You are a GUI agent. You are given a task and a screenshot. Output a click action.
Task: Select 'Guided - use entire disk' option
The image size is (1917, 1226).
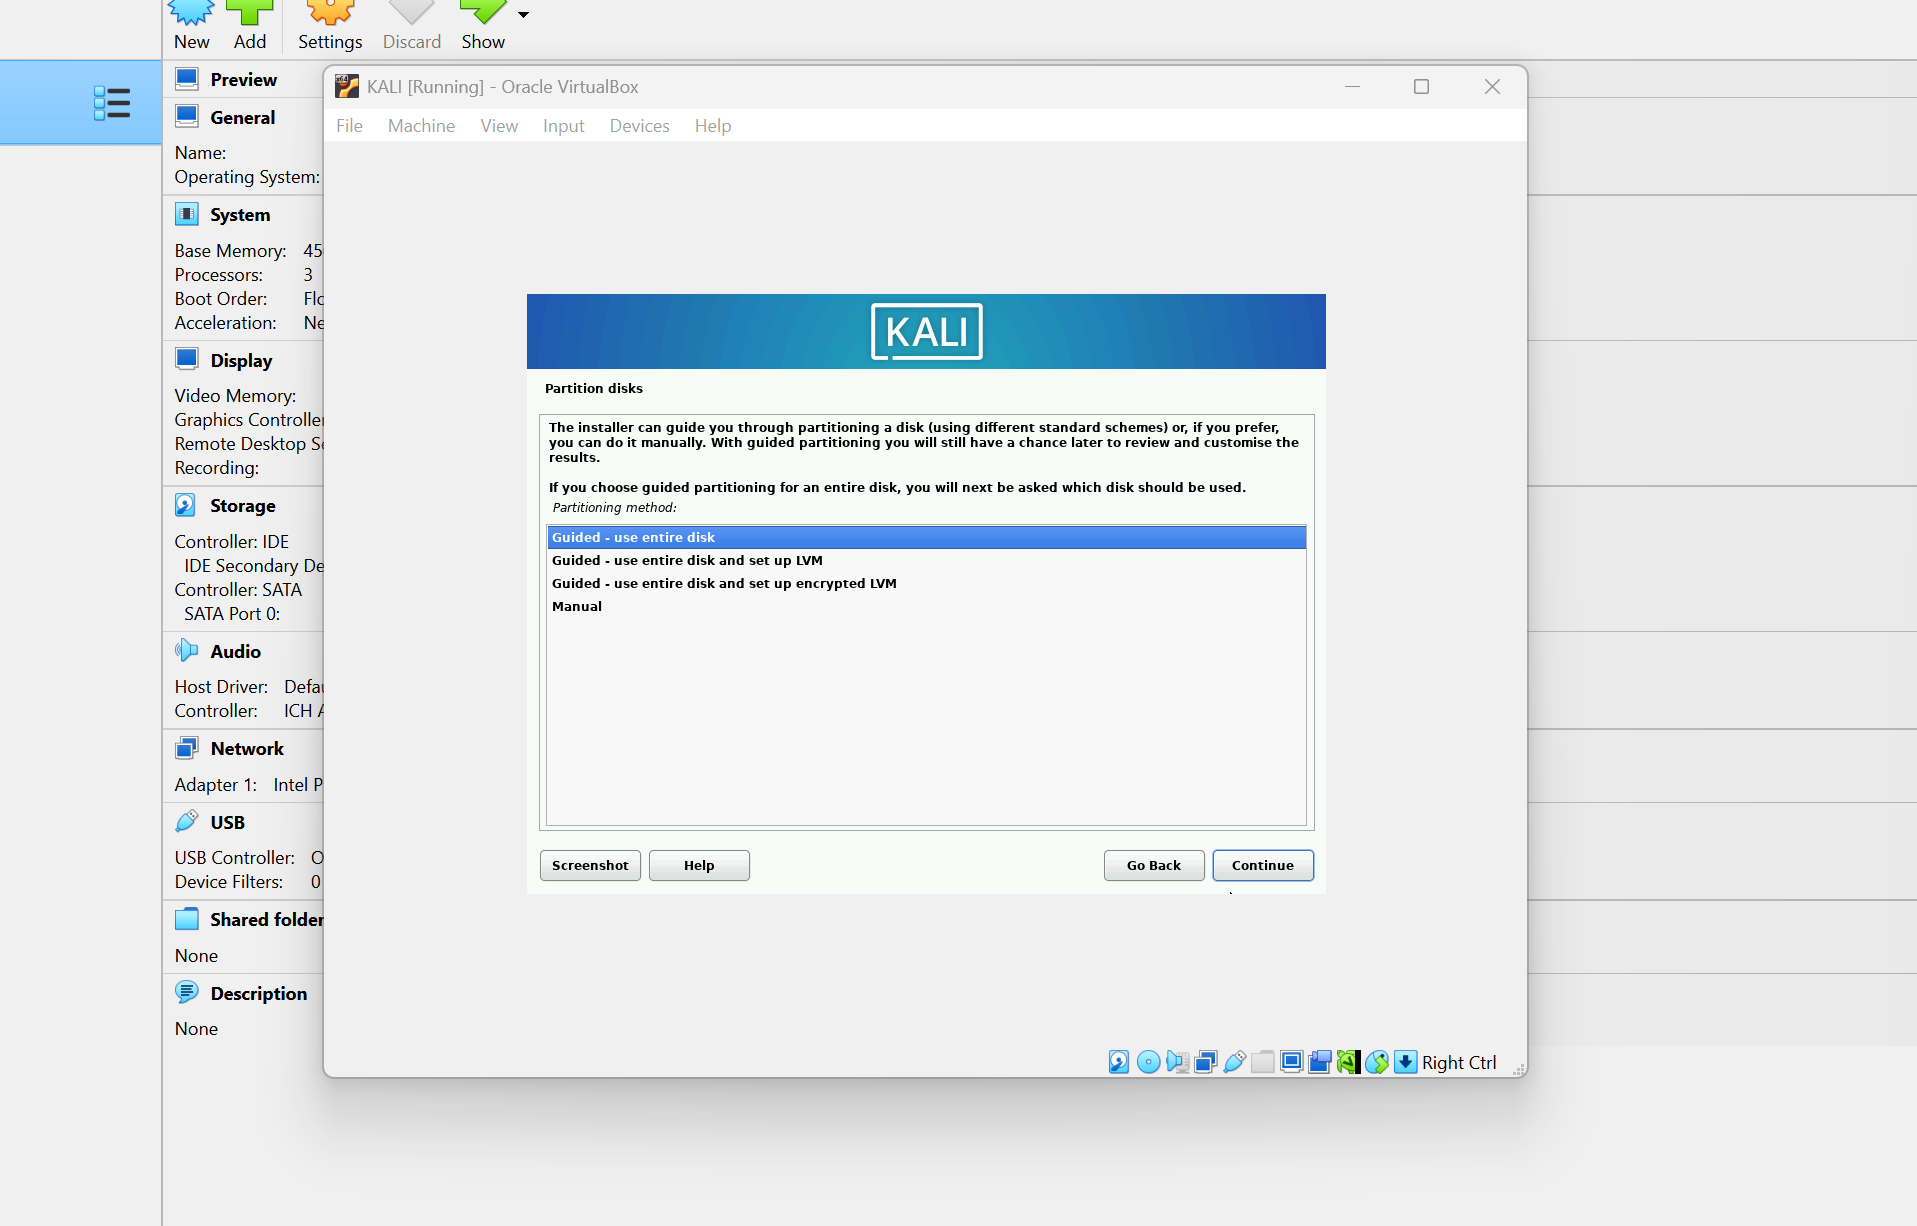click(x=926, y=537)
